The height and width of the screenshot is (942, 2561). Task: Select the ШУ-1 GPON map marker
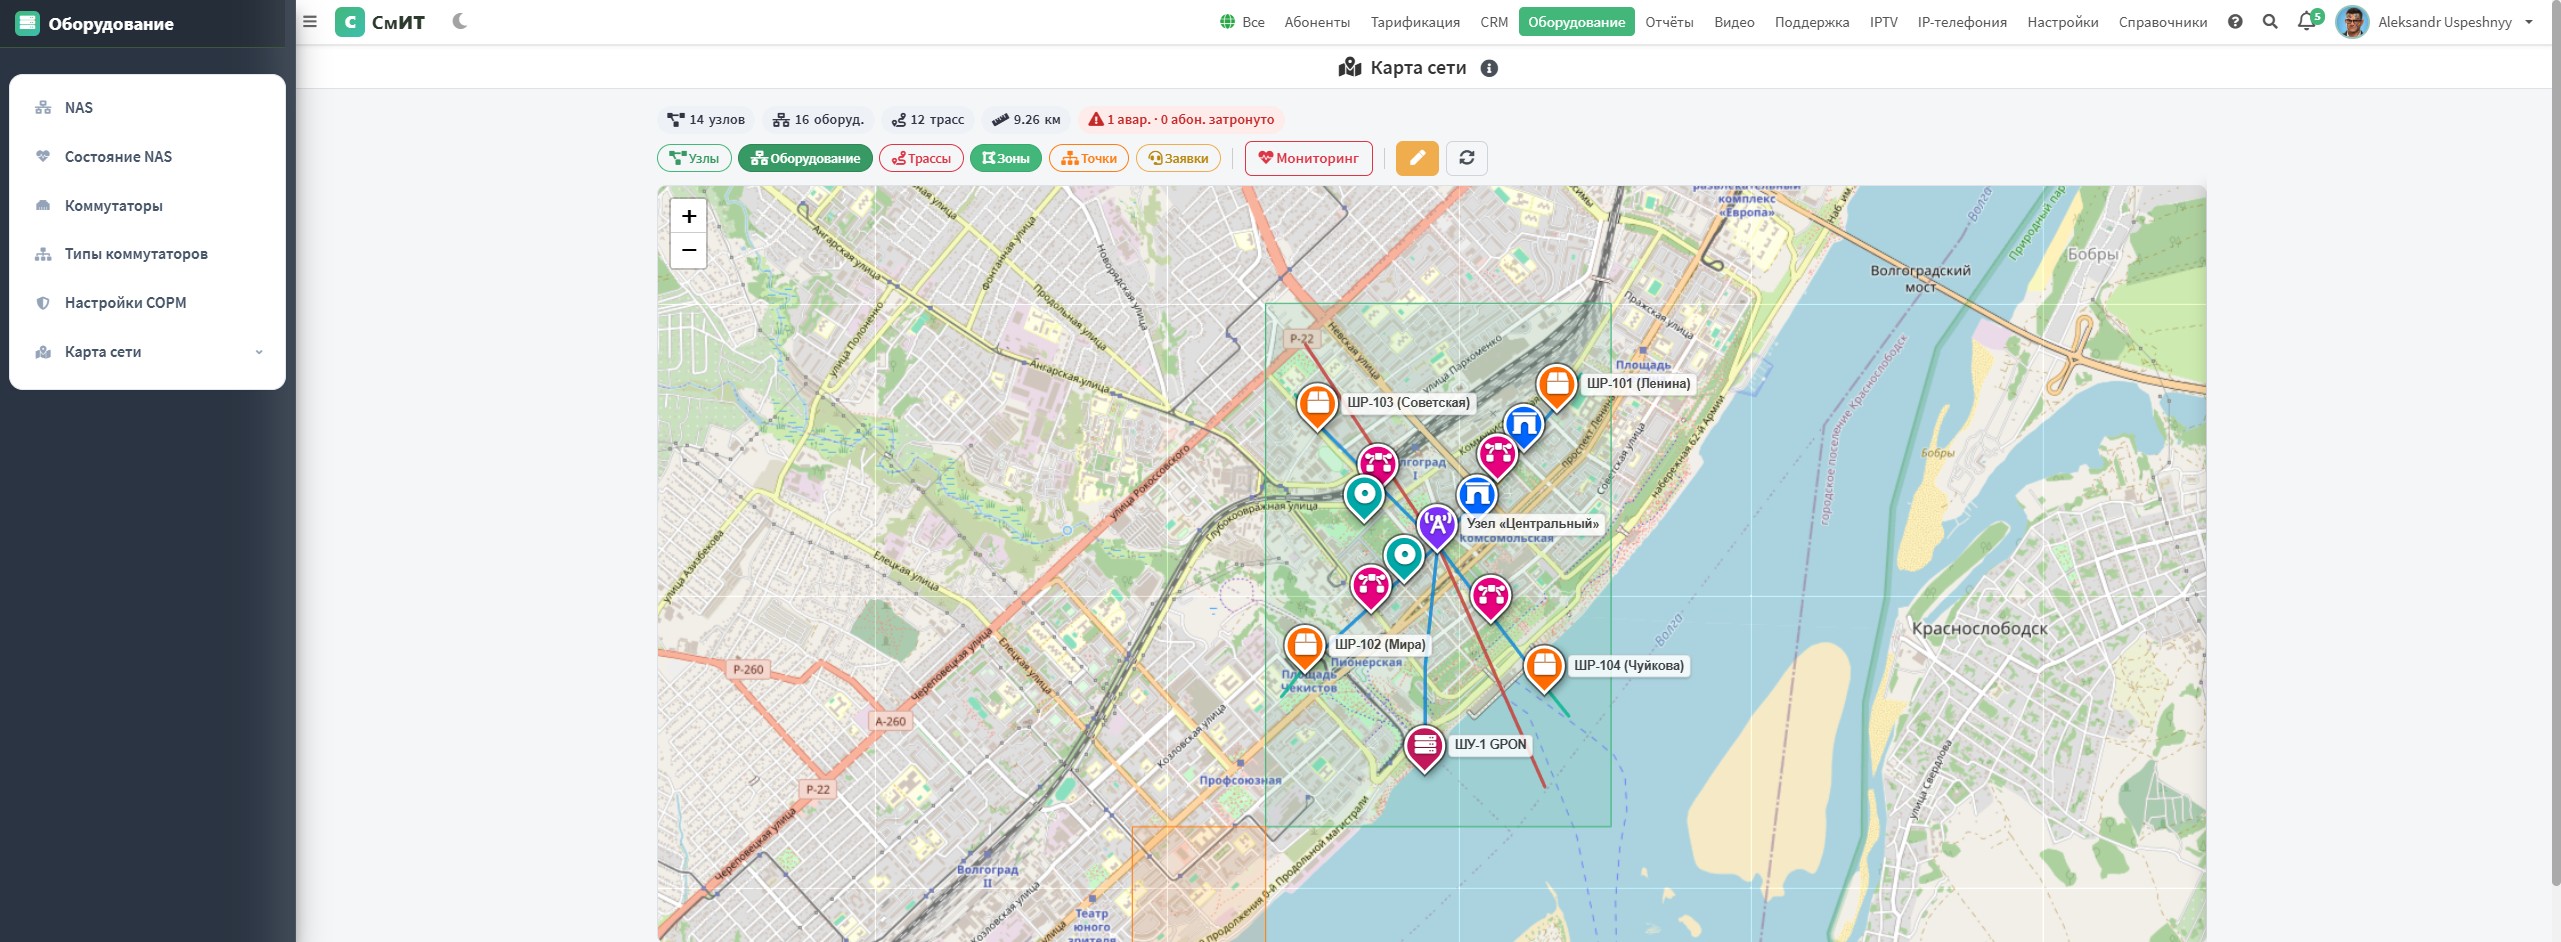pos(1424,748)
